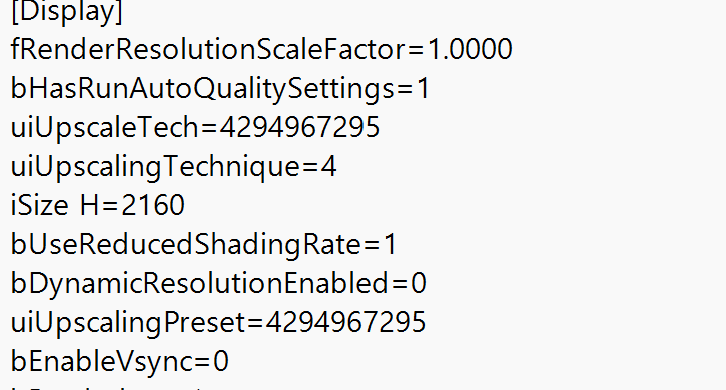Click the bUseReducedShadingRate setting name

(x=185, y=244)
